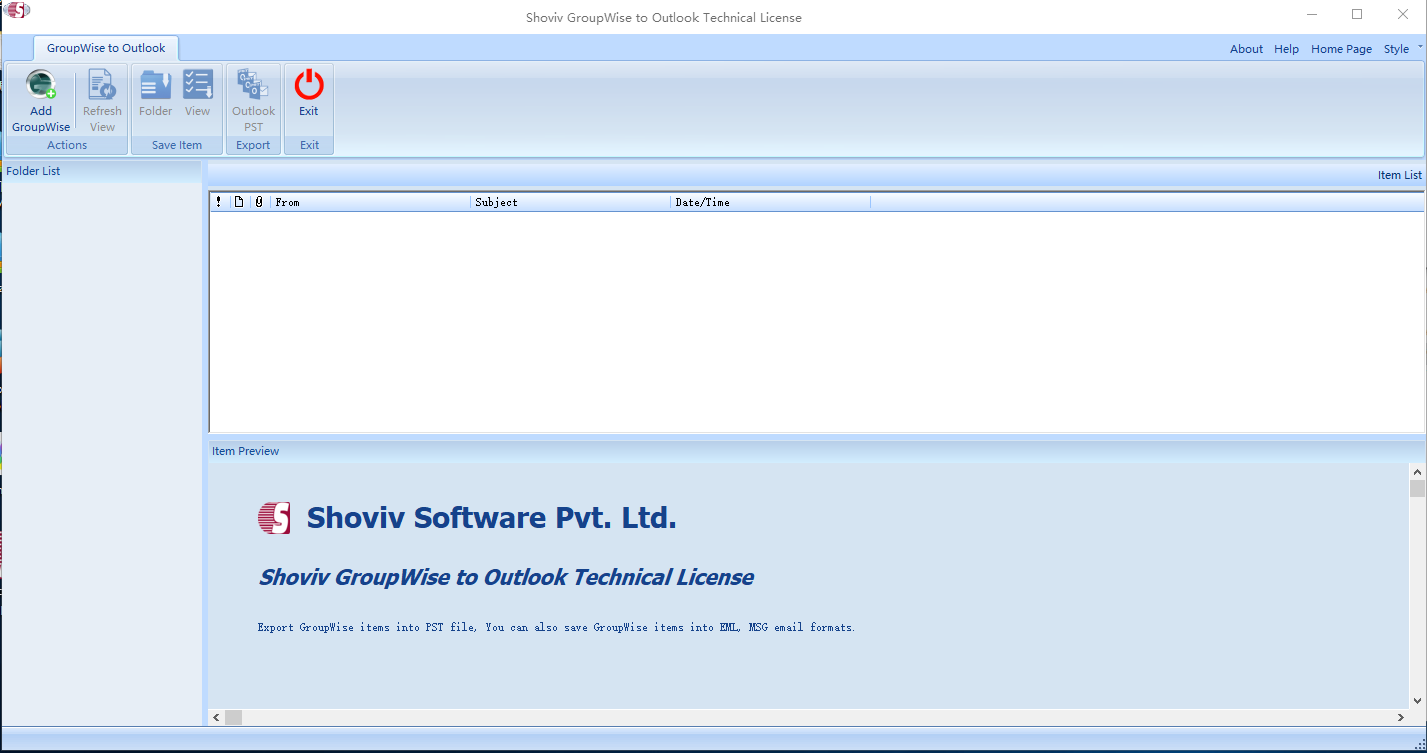Click the attachment paperclip column icon

[258, 201]
